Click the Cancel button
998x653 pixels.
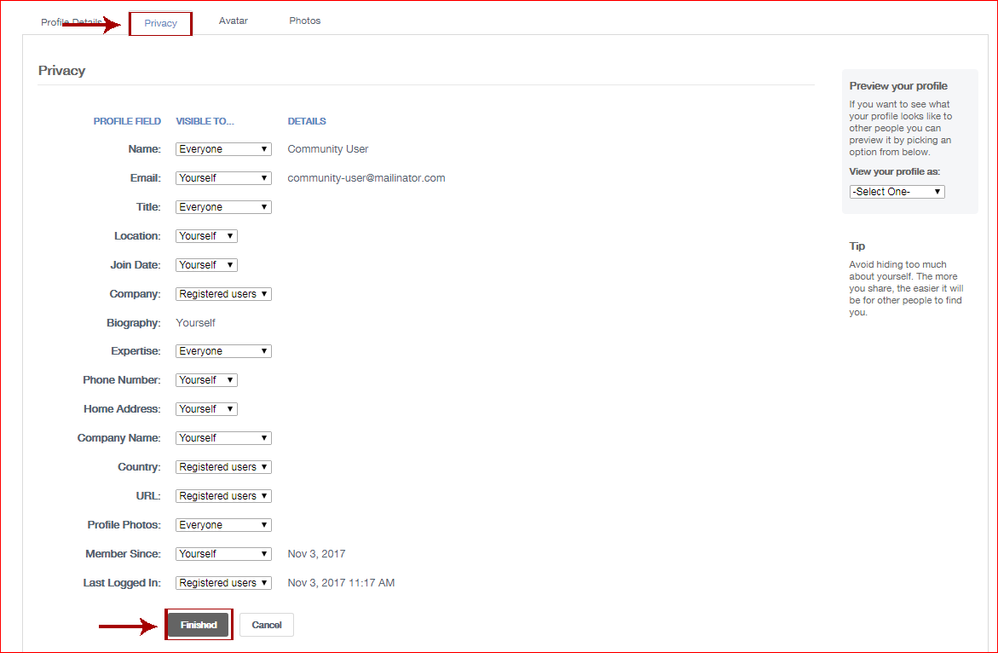coord(266,625)
